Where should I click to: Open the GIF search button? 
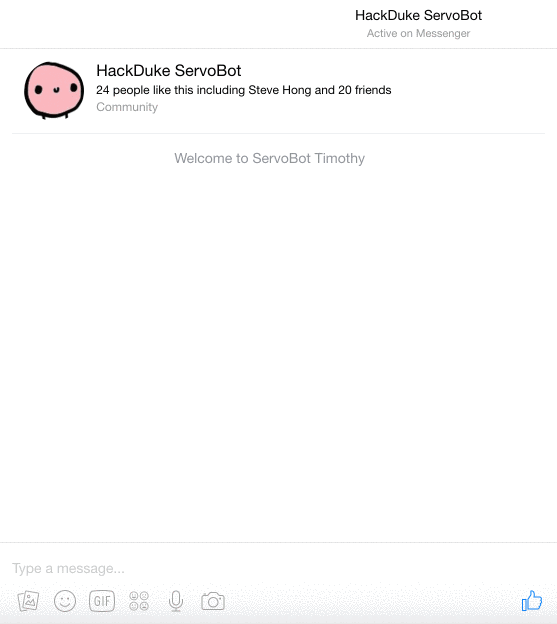(x=102, y=601)
